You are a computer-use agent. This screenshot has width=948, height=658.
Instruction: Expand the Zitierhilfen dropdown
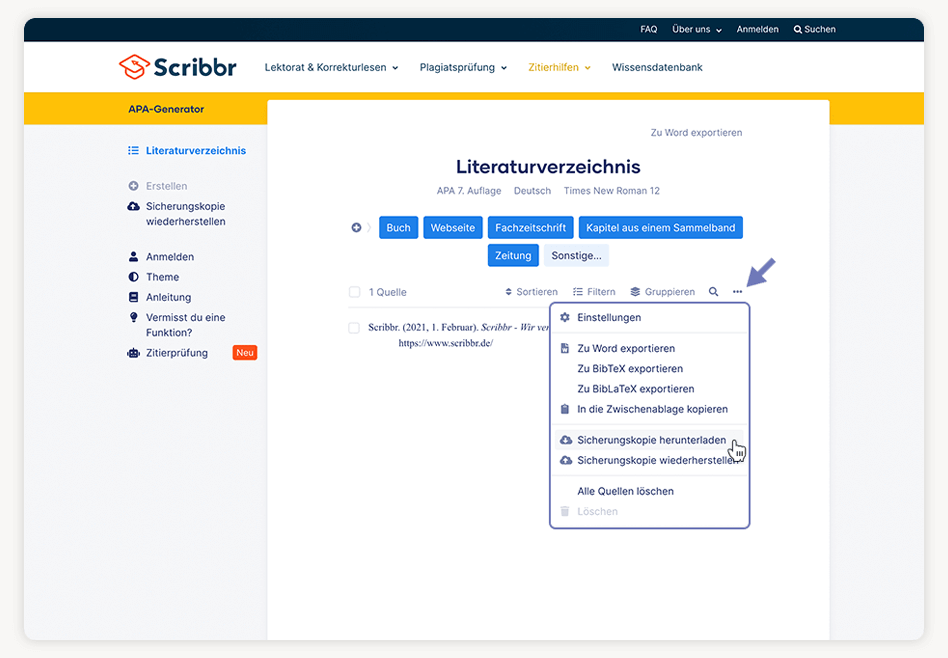click(559, 68)
